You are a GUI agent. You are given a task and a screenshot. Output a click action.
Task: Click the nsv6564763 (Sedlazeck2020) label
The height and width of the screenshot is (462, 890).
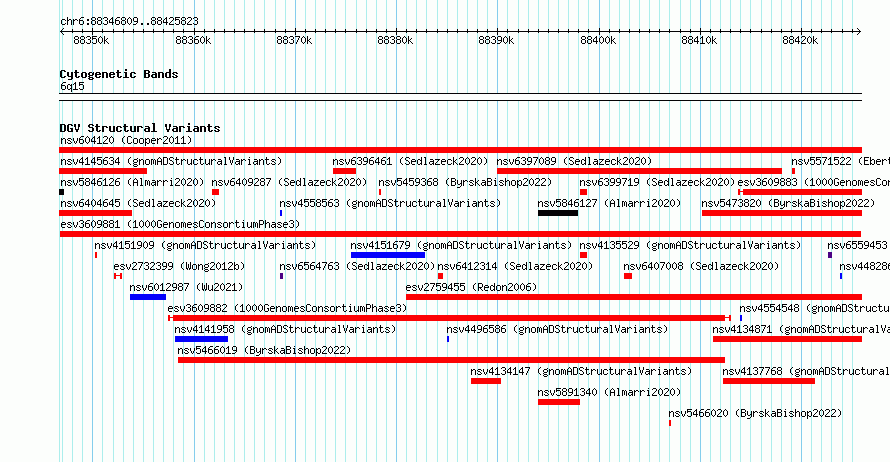point(357,266)
